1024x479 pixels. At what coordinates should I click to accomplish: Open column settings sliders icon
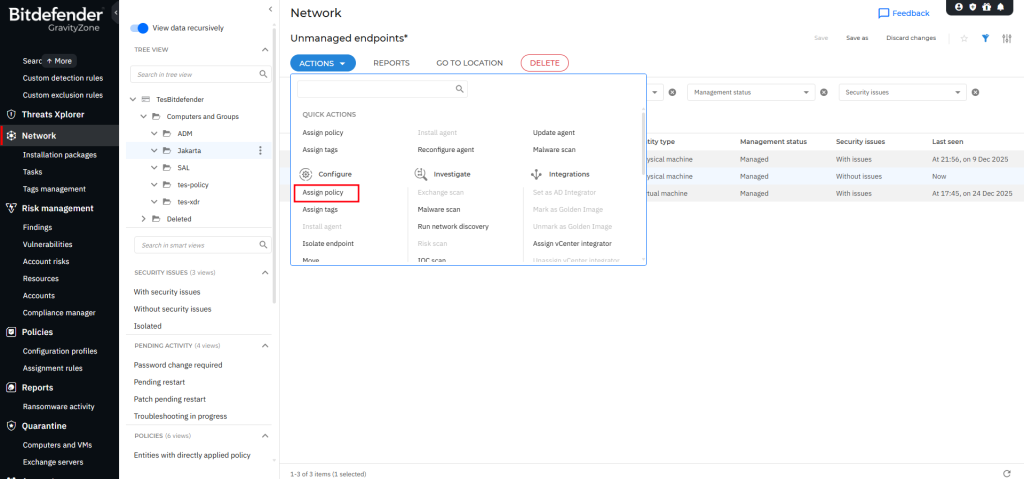[x=1007, y=38]
